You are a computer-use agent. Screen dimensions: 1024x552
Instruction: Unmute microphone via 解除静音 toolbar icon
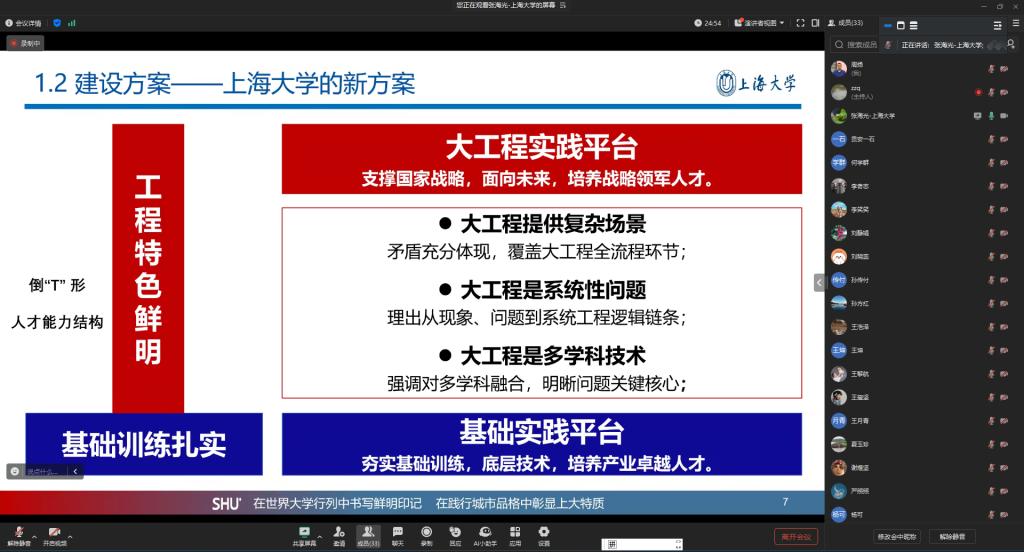click(x=19, y=536)
